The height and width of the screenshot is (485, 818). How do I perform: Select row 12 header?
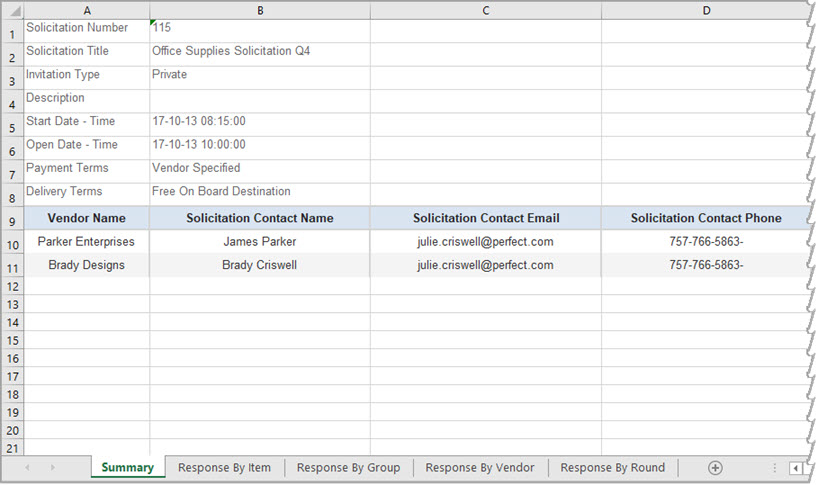pos(13,286)
